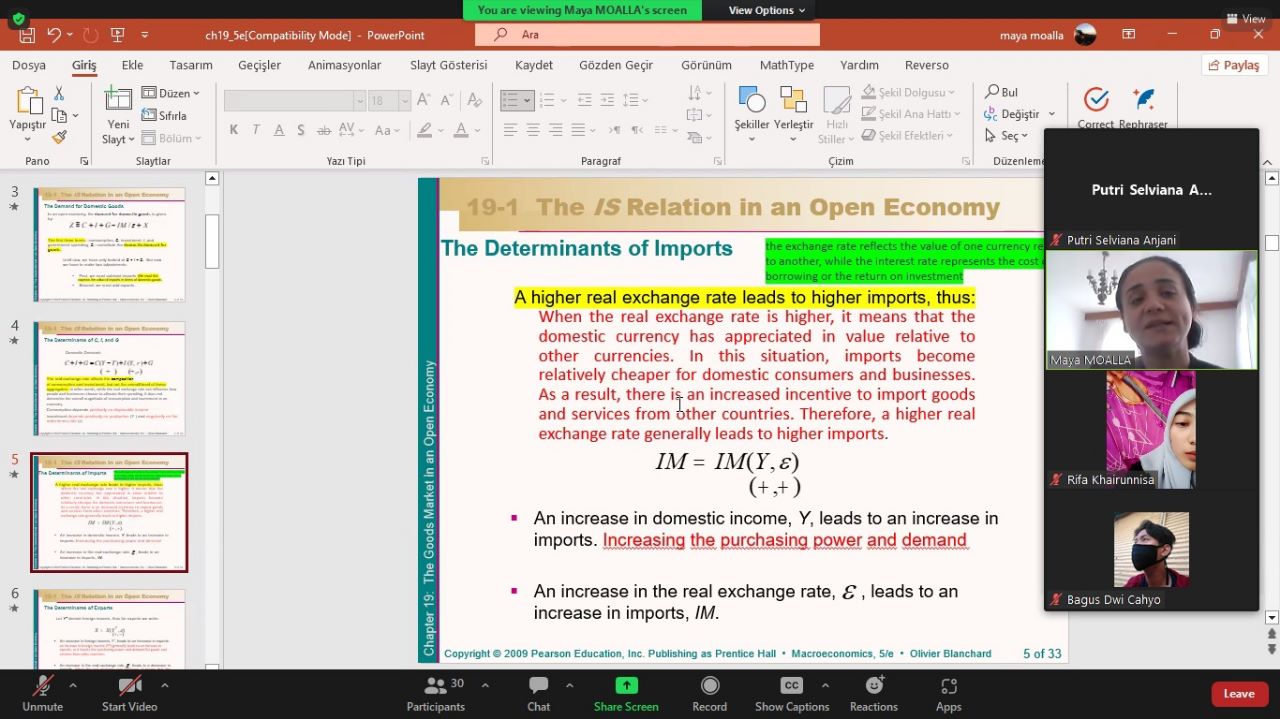Copy selection with the copy icon
Image resolution: width=1280 pixels, height=719 pixels.
(59, 115)
